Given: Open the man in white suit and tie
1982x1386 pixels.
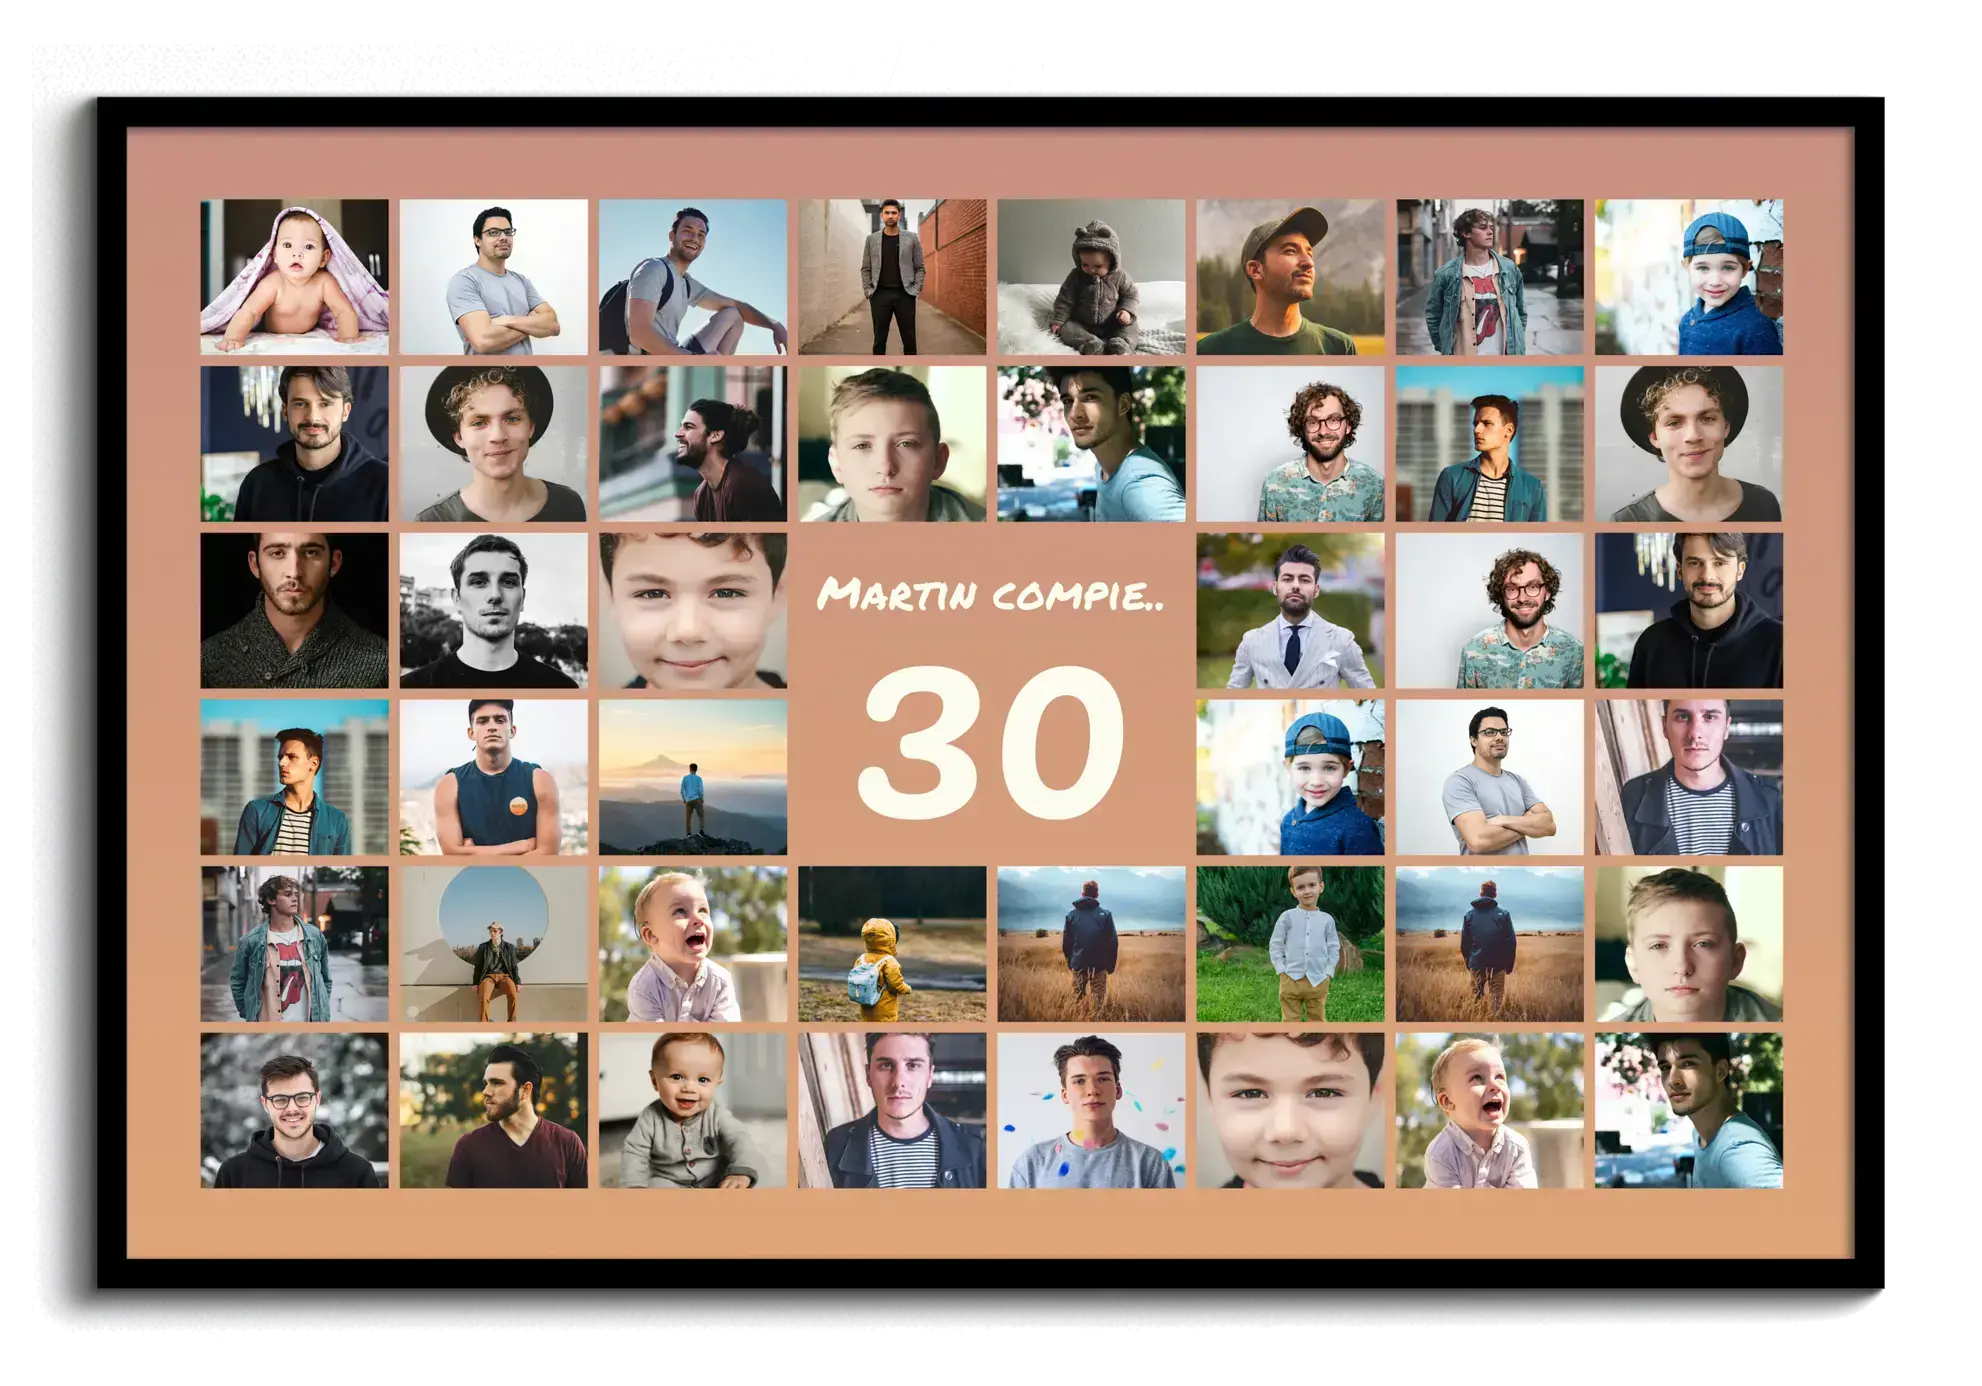Looking at the screenshot, I should (x=1290, y=610).
